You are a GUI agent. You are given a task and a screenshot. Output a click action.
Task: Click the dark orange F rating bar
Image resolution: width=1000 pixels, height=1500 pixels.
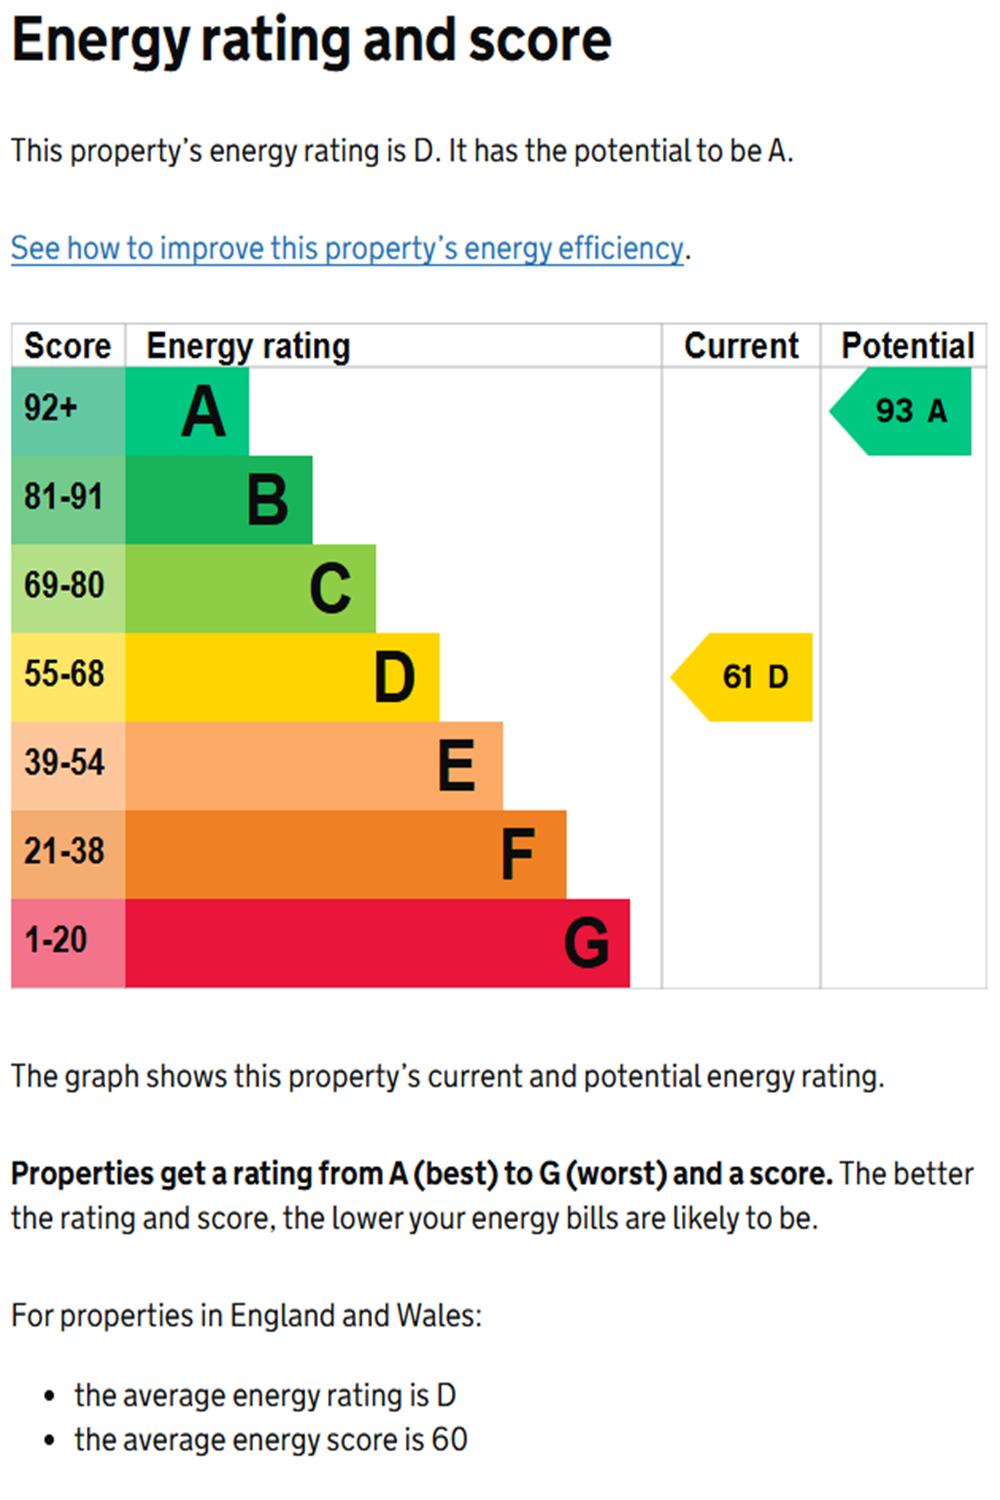tap(346, 854)
